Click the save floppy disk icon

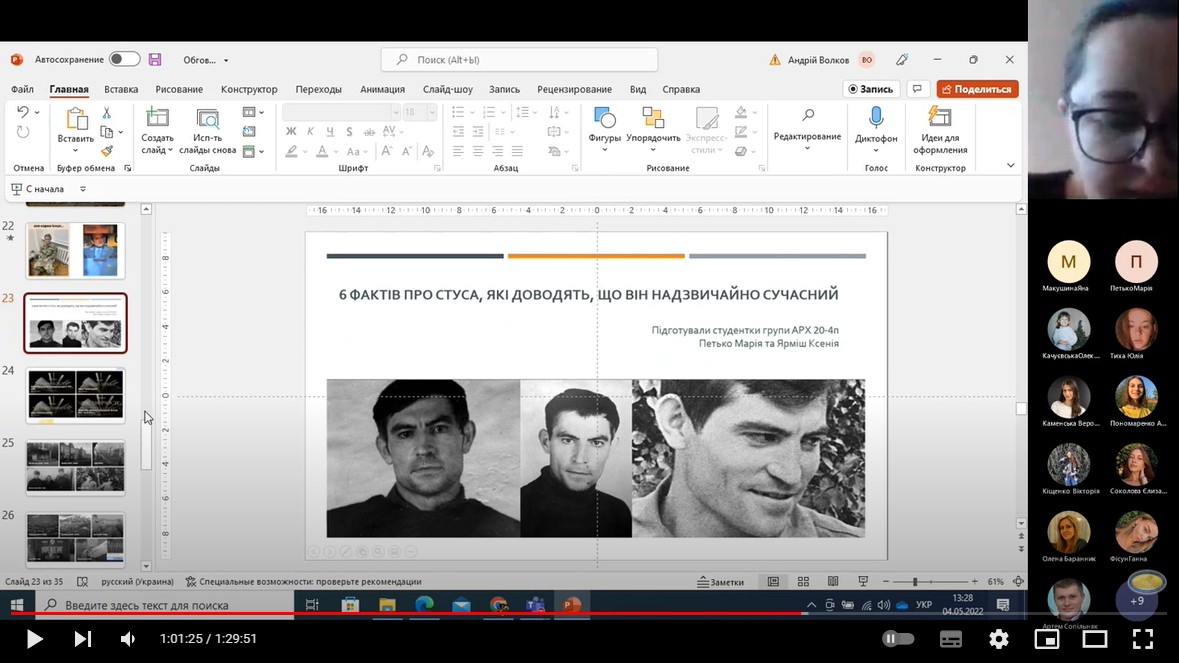click(x=155, y=59)
